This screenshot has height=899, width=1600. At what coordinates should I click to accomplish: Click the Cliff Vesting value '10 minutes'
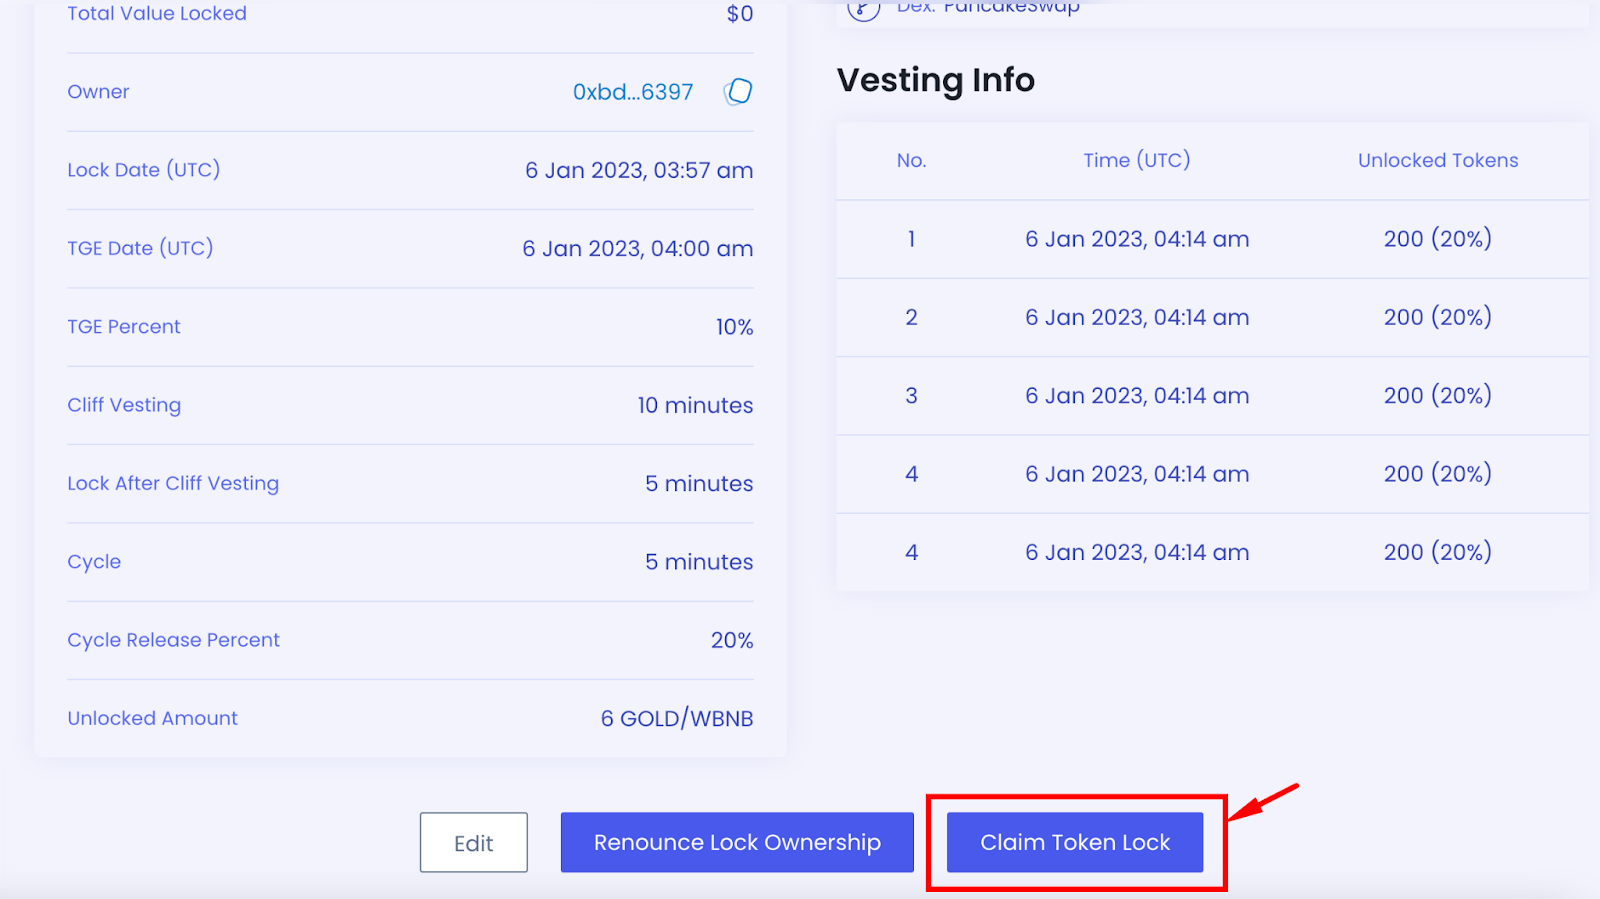coord(696,405)
